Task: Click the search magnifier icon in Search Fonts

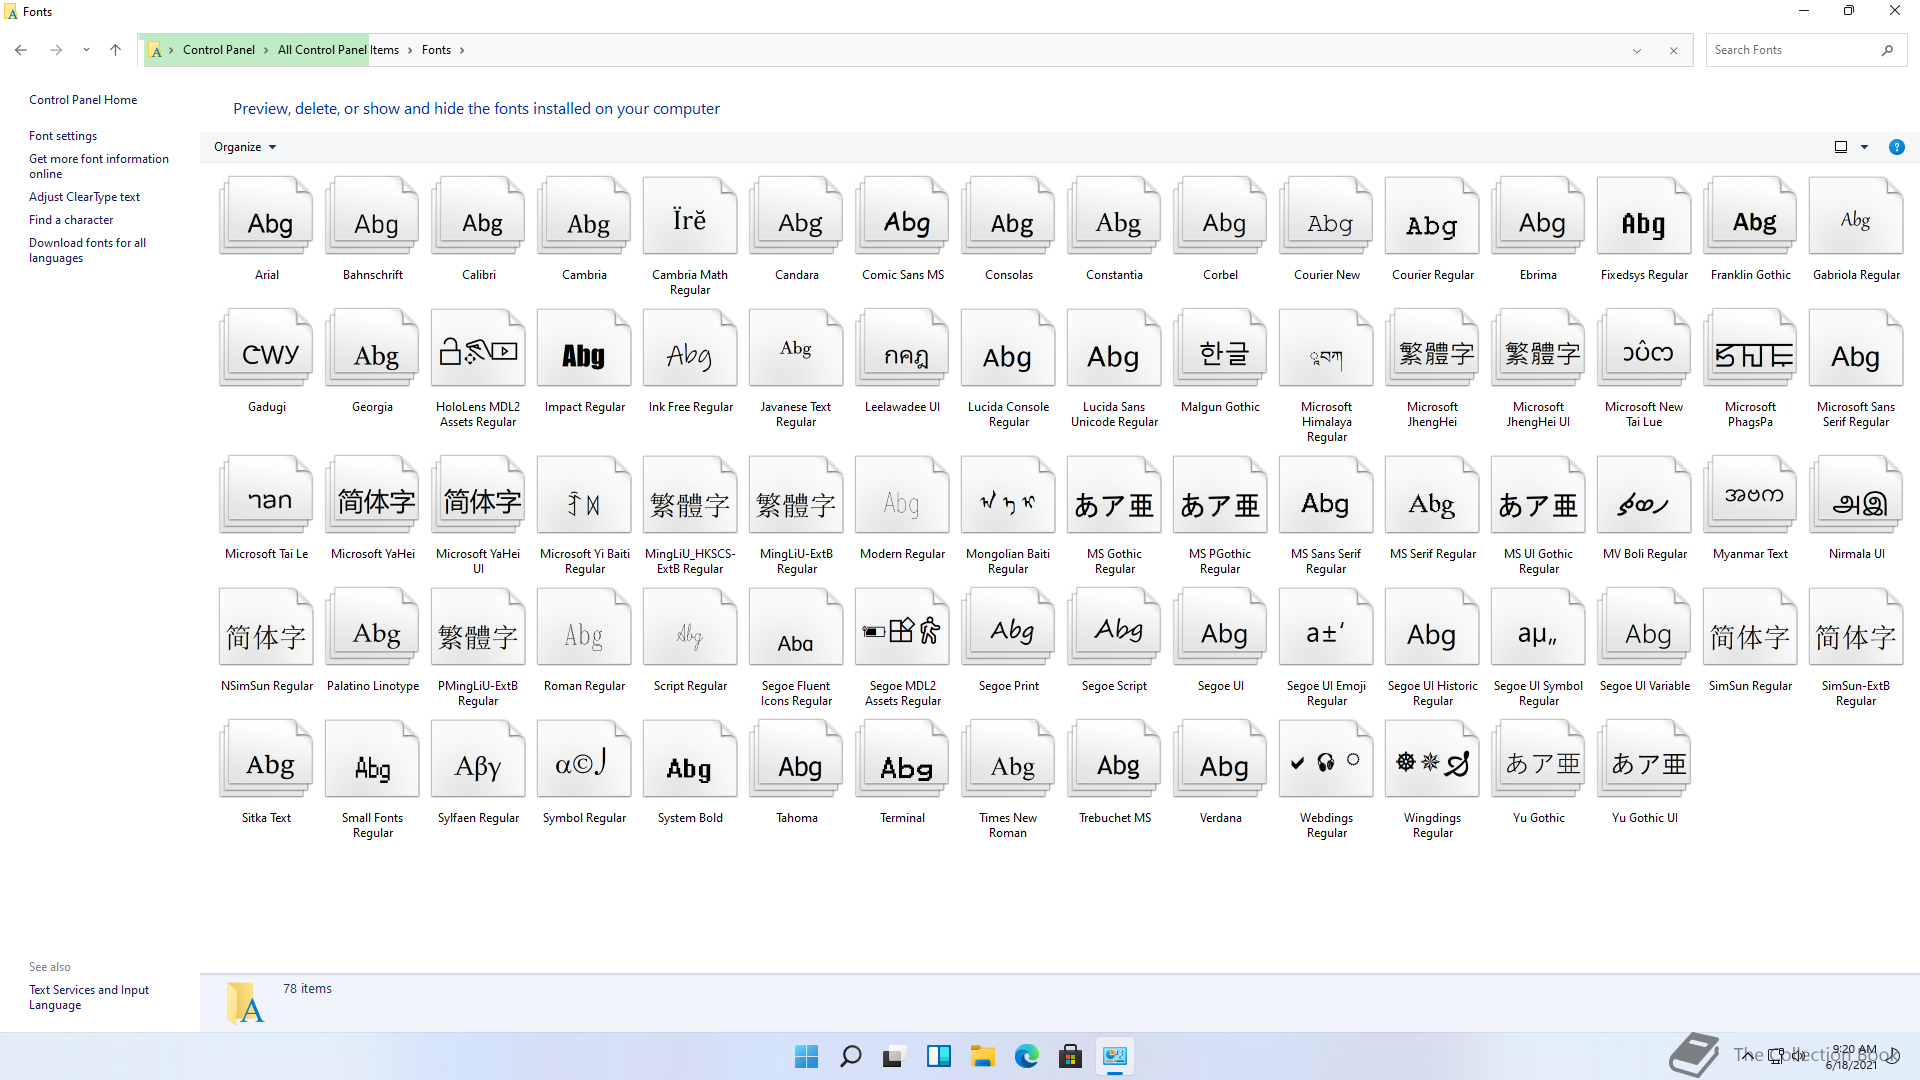Action: (1887, 50)
